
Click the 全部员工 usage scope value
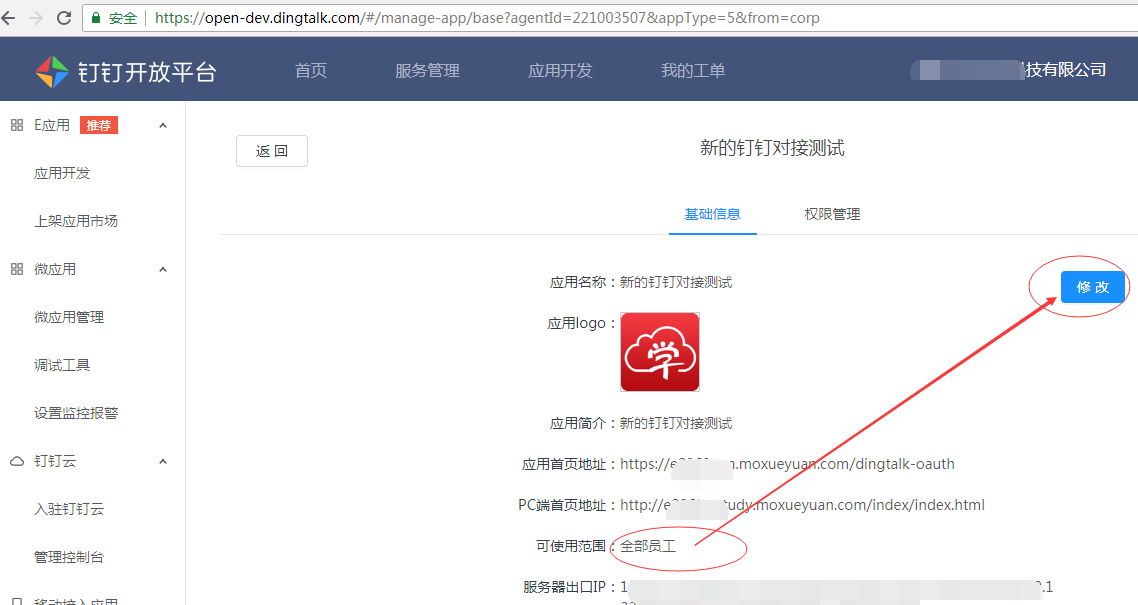tap(648, 546)
